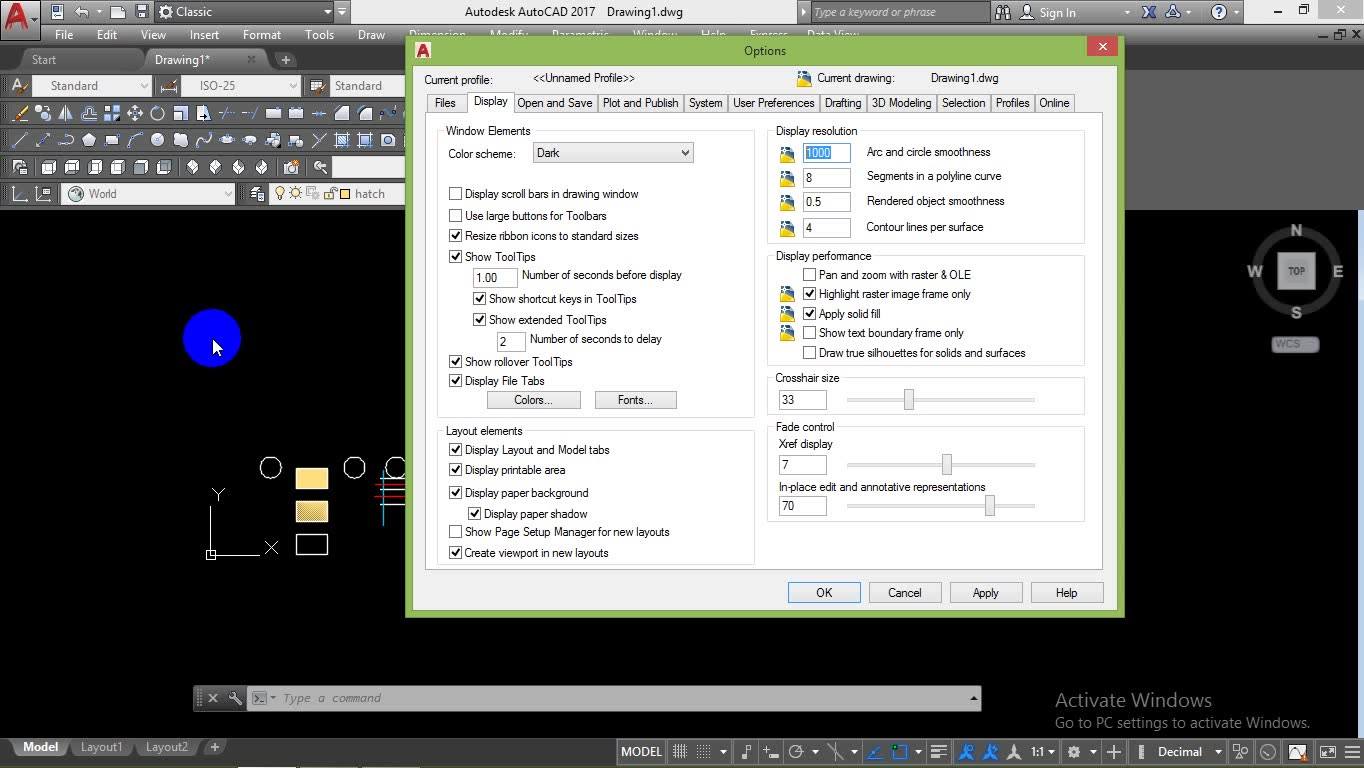Screen dimensions: 1364x768
Task: Click the Apply button
Action: click(985, 593)
